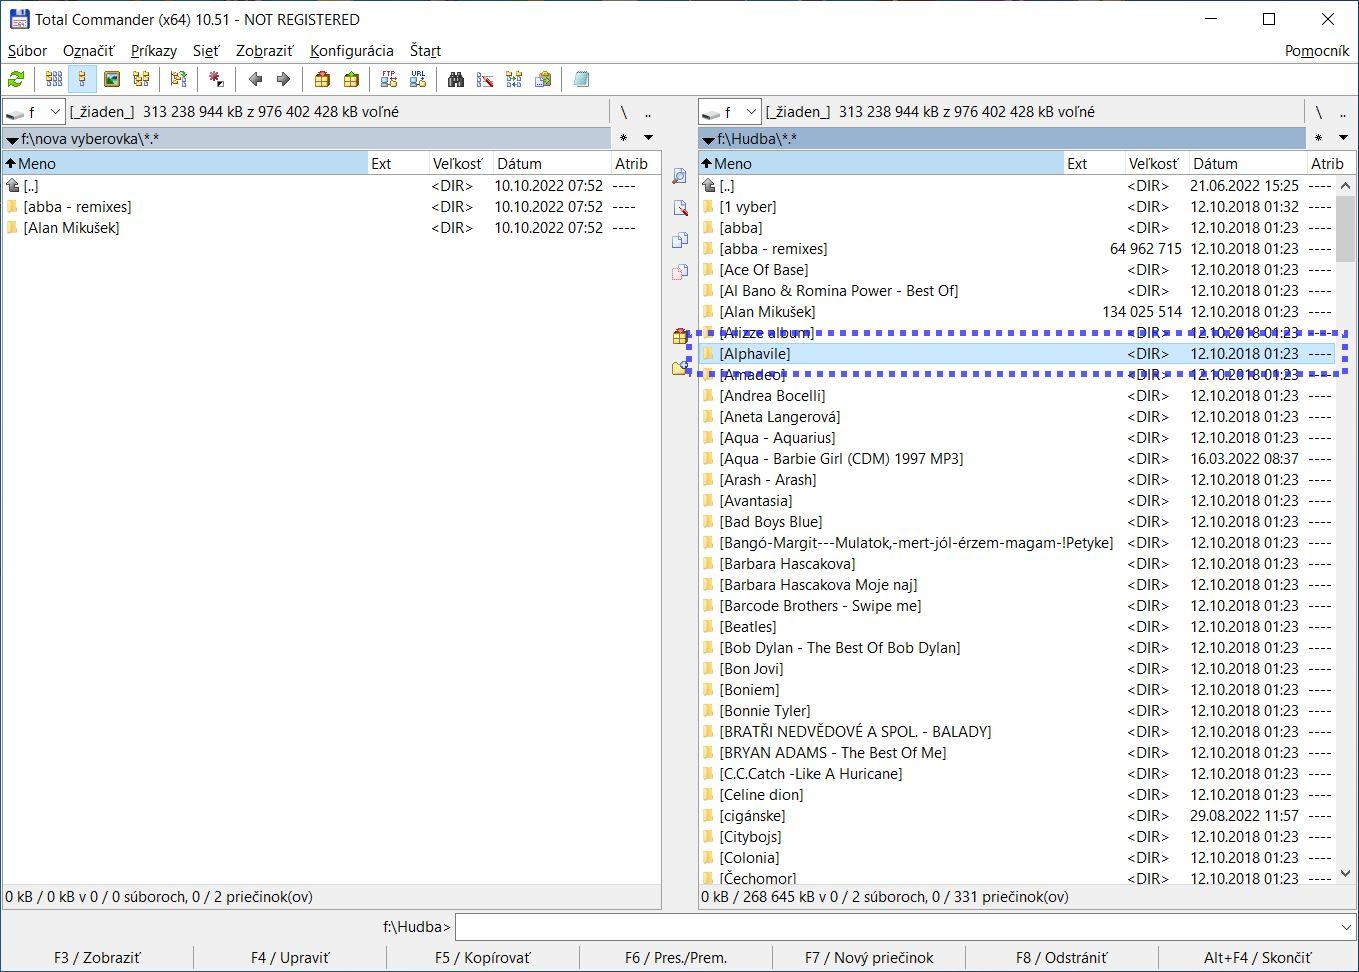Go to root directory in left panel
1359x972 pixels.
click(x=624, y=112)
